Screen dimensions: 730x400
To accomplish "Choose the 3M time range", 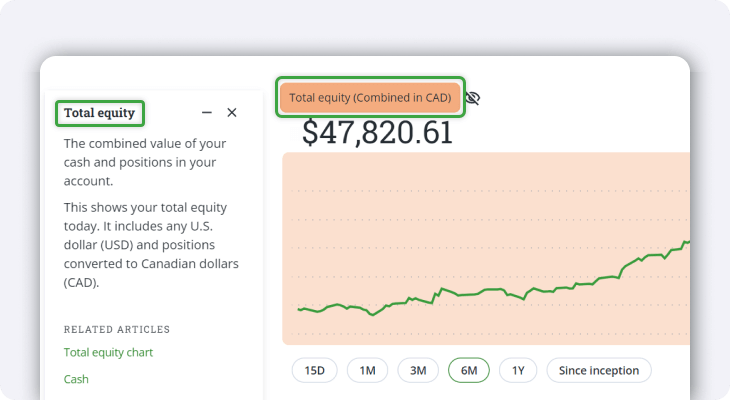I will tap(418, 370).
